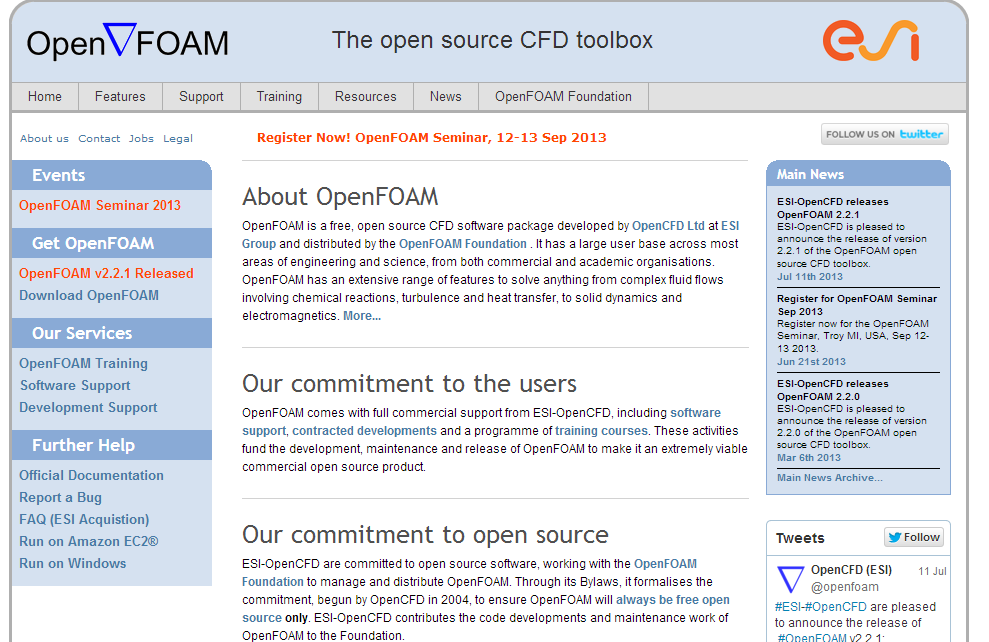Open the Legal link
Viewport: 989px width, 642px height.
pyautogui.click(x=178, y=139)
